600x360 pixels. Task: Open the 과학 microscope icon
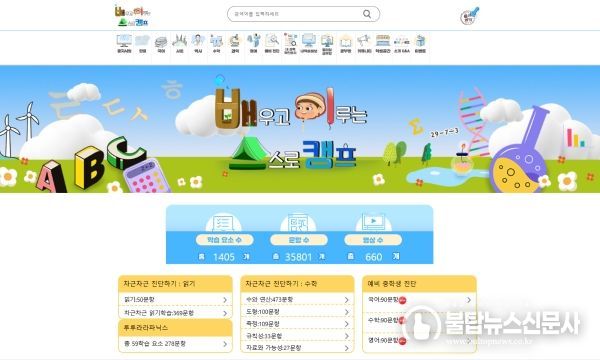pyautogui.click(x=235, y=44)
